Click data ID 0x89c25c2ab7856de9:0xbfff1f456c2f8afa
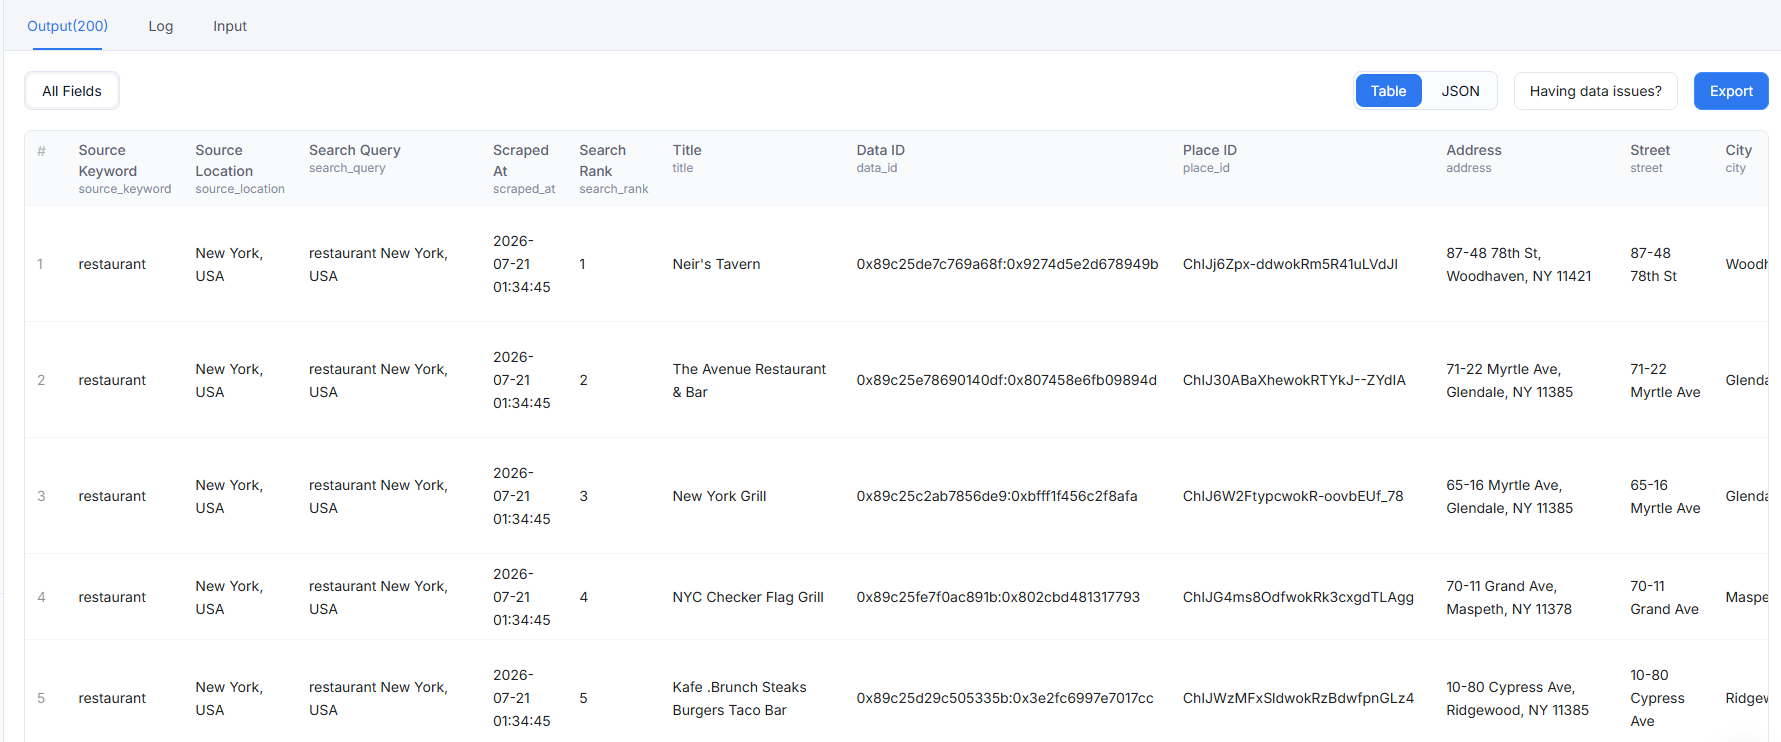This screenshot has width=1781, height=742. (997, 496)
